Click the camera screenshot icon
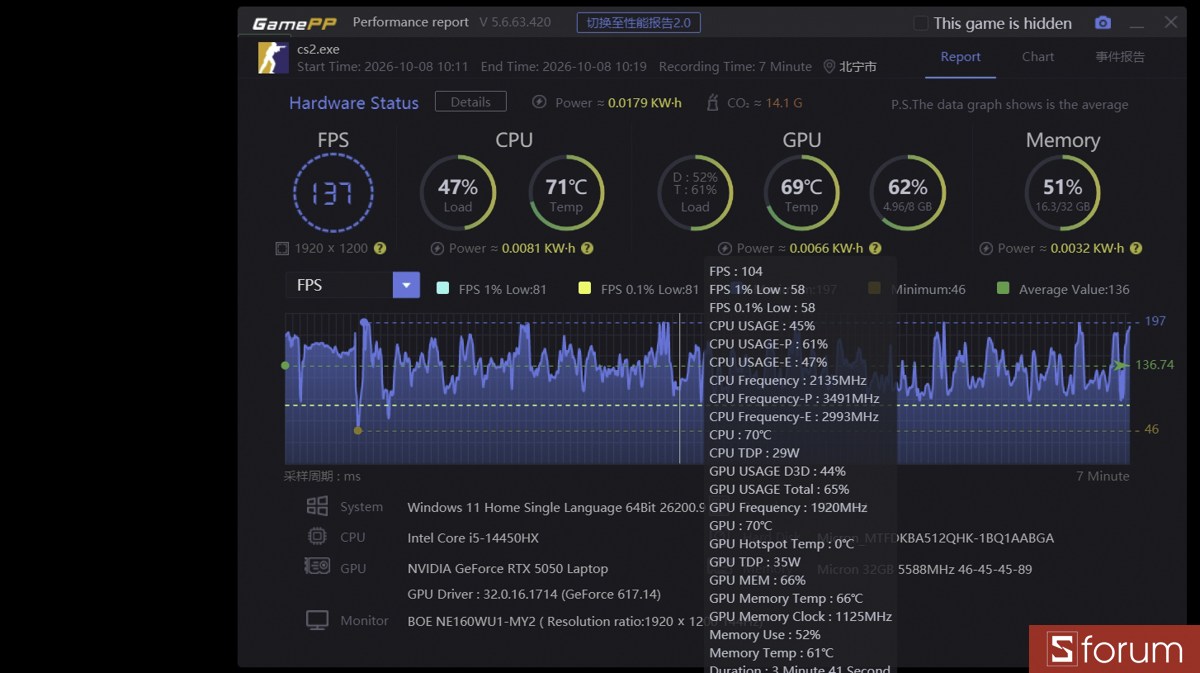 pos(1102,23)
